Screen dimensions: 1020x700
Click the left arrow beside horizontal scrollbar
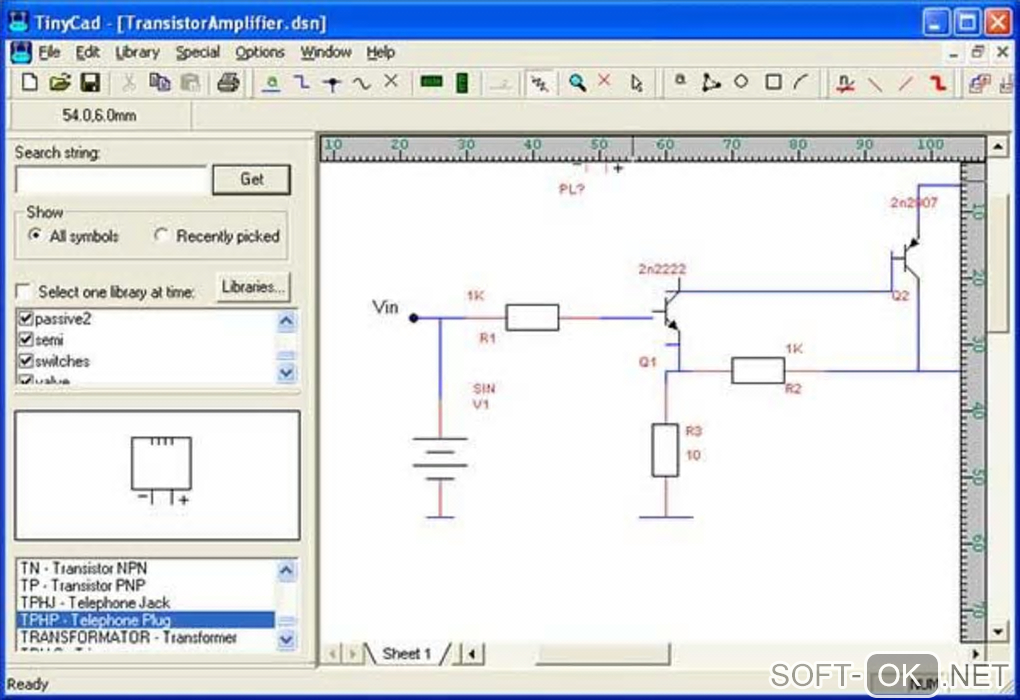(x=472, y=653)
